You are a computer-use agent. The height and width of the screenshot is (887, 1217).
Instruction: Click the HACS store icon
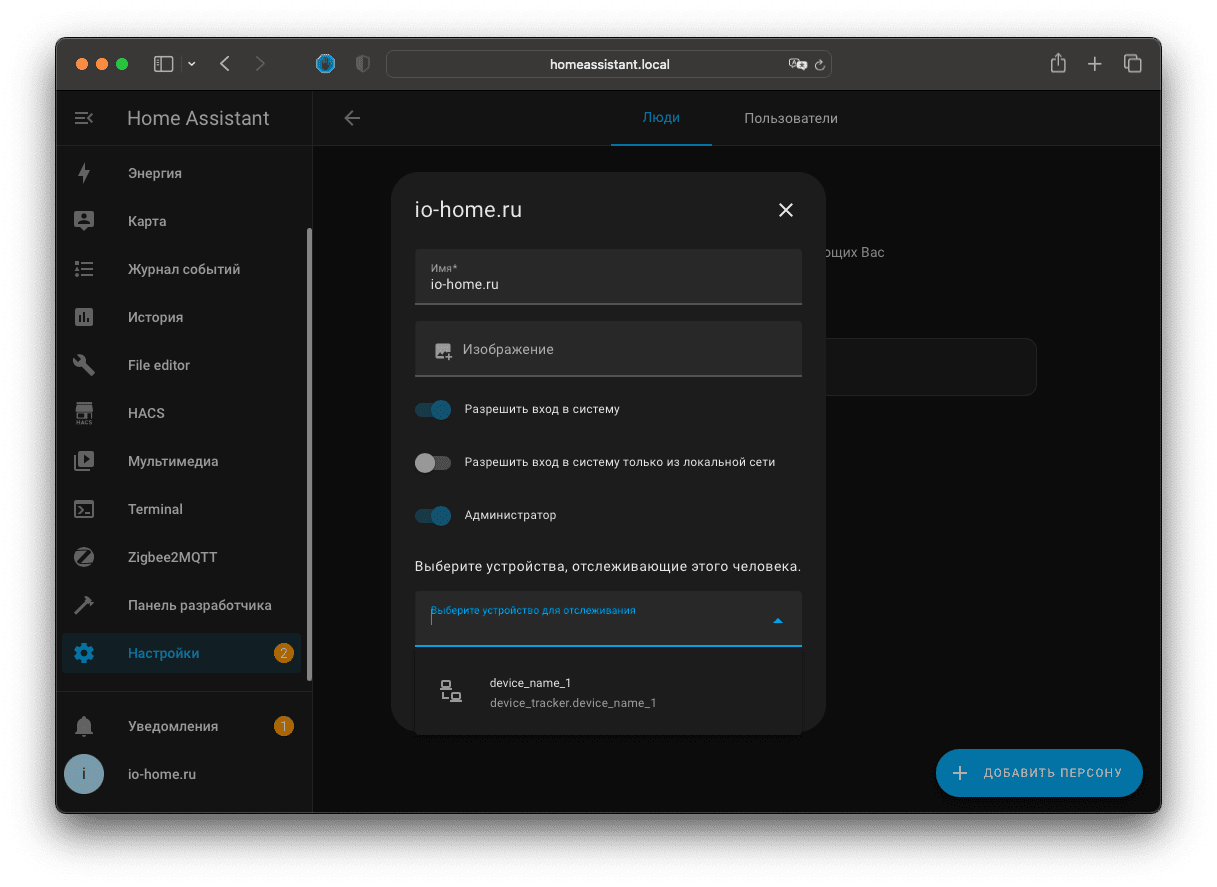[x=84, y=413]
